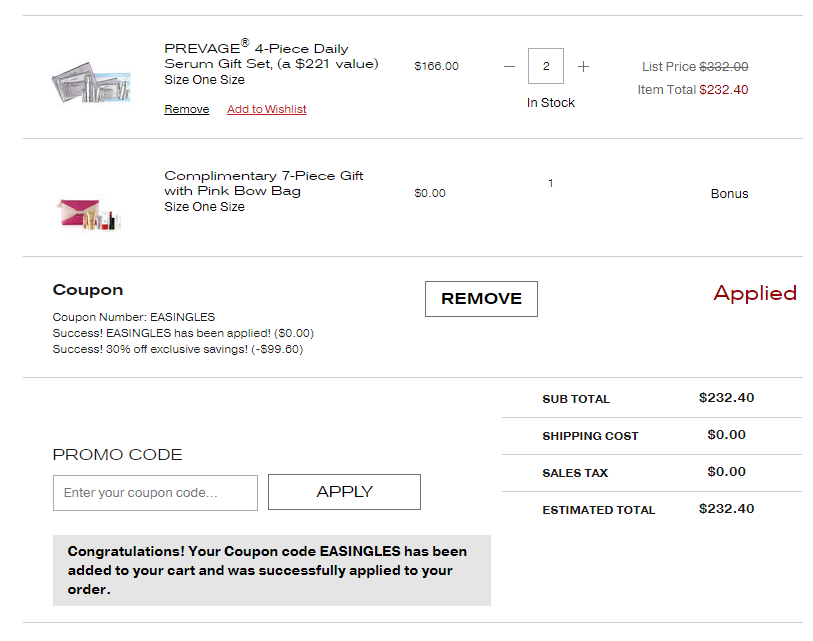
Task: Open the Pink Bow Bag gift thumbnail
Action: pos(89,215)
